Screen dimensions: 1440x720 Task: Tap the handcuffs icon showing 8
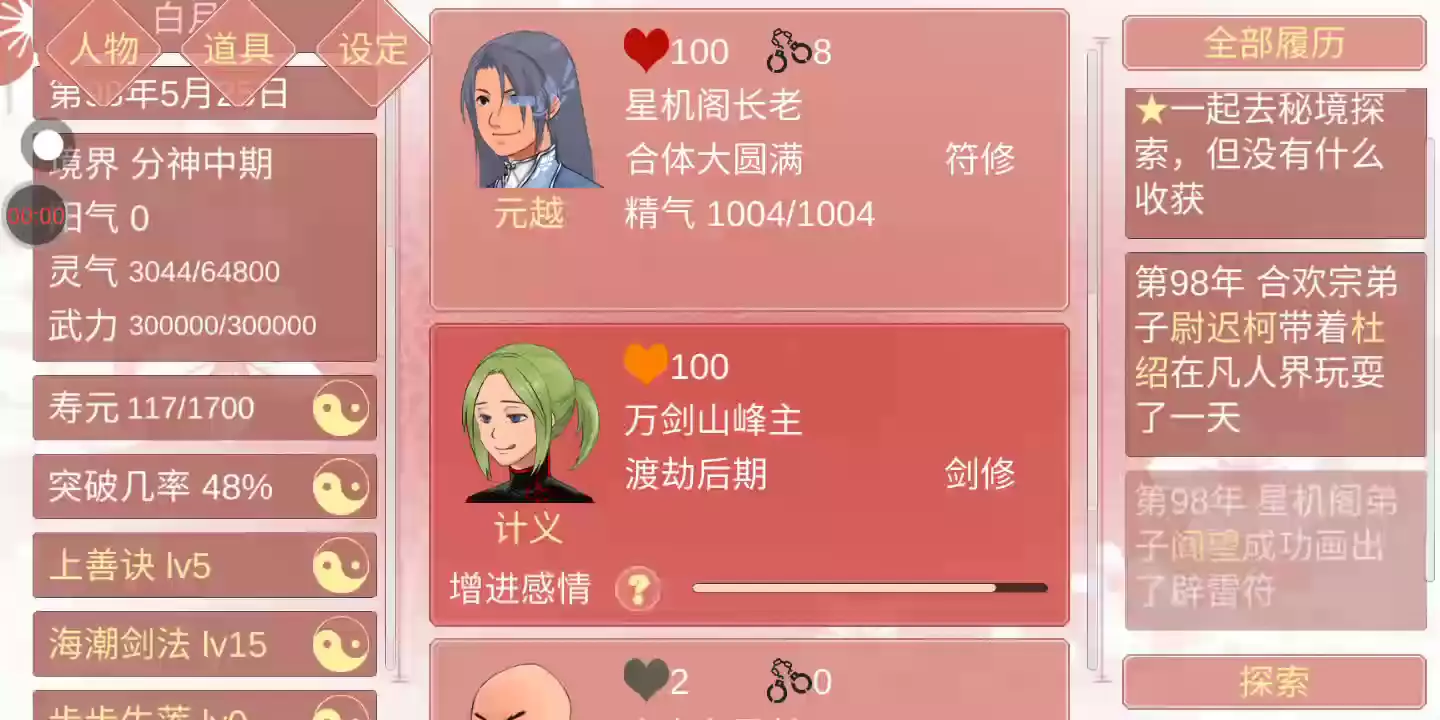pos(789,51)
